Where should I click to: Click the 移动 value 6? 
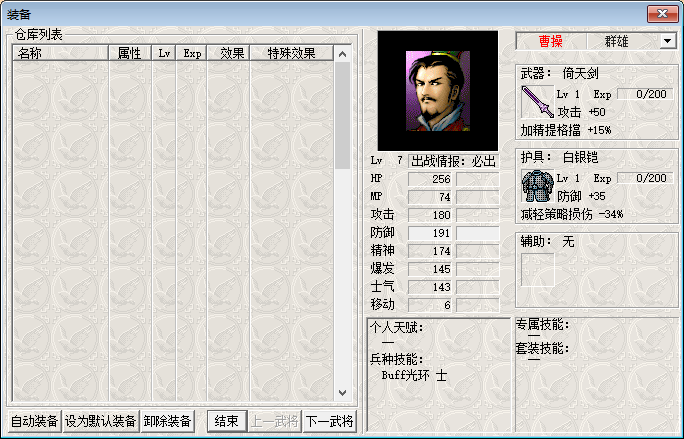430,305
